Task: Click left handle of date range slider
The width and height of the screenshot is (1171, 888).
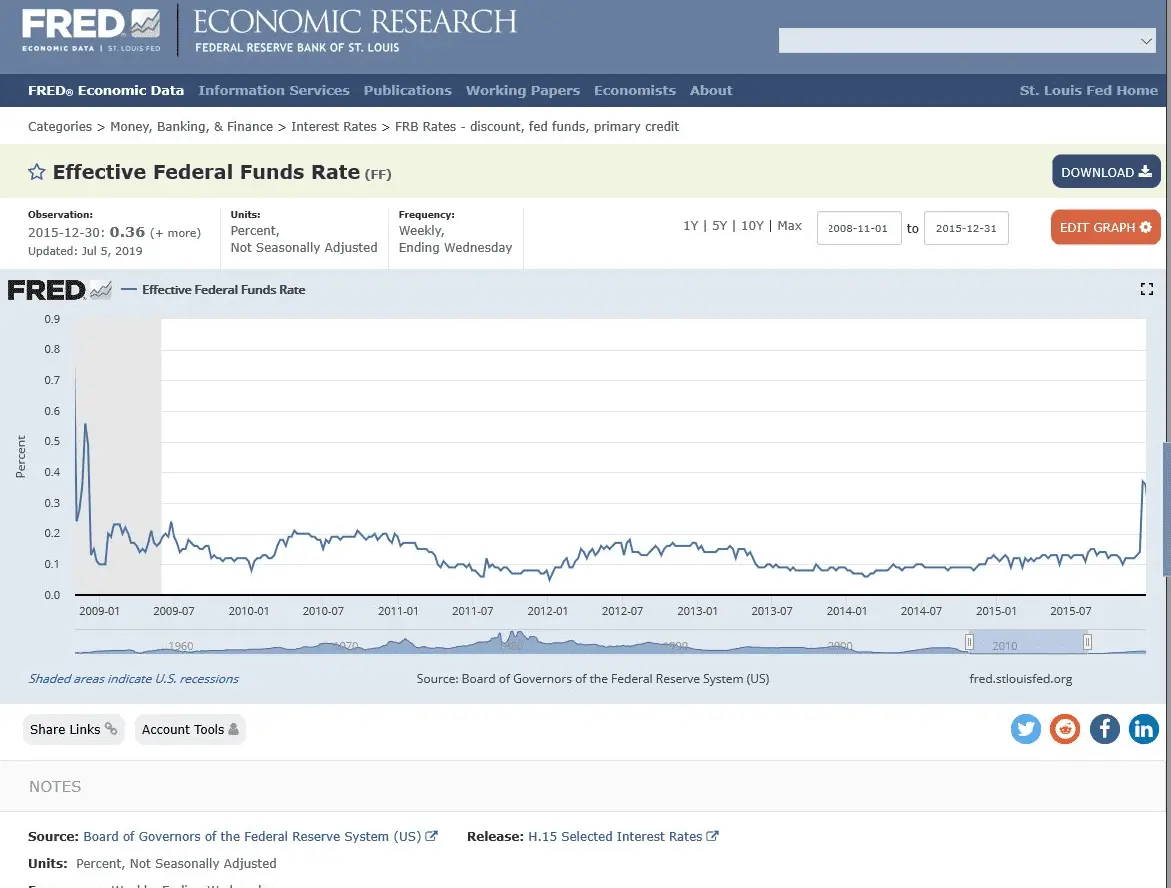Action: [x=968, y=642]
